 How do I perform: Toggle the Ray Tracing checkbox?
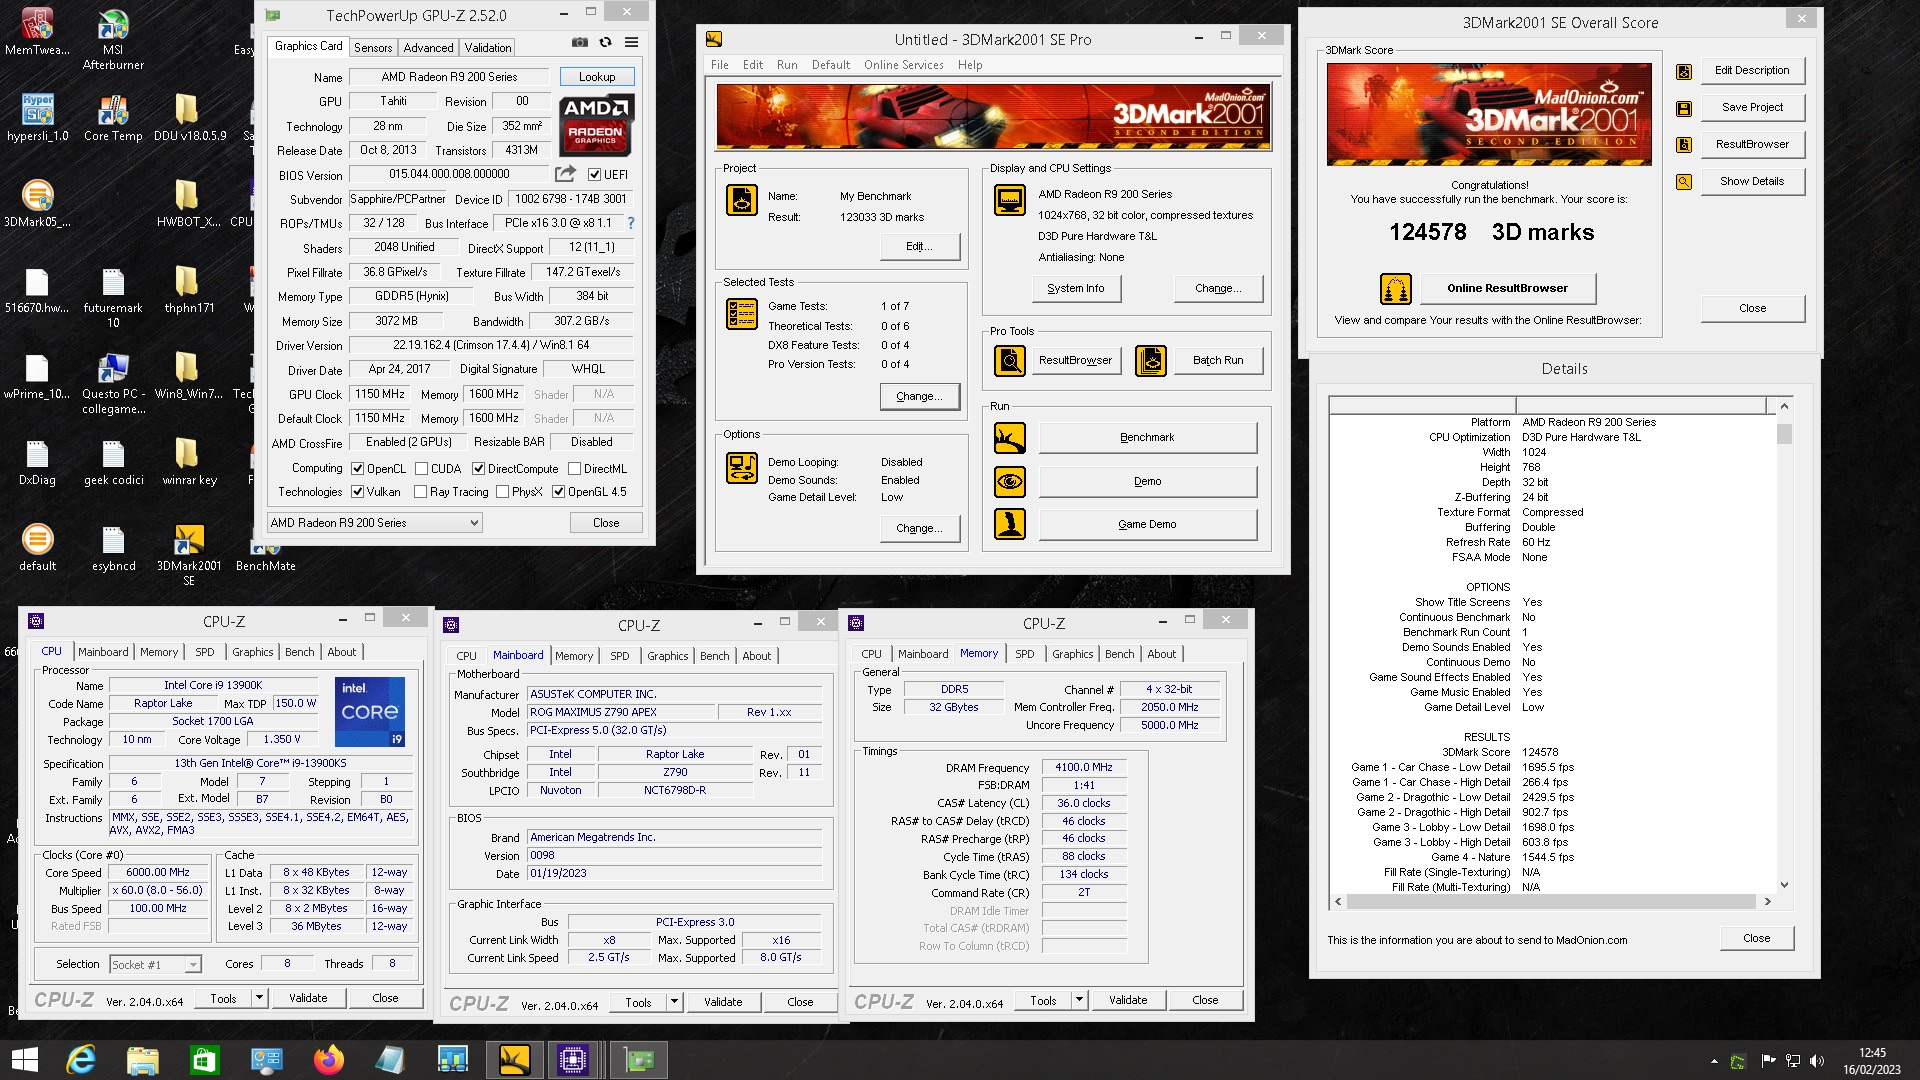420,492
